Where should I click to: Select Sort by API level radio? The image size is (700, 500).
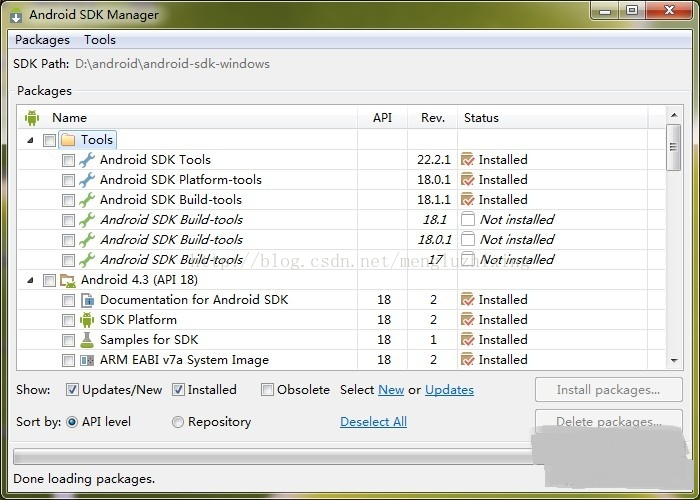[x=72, y=422]
